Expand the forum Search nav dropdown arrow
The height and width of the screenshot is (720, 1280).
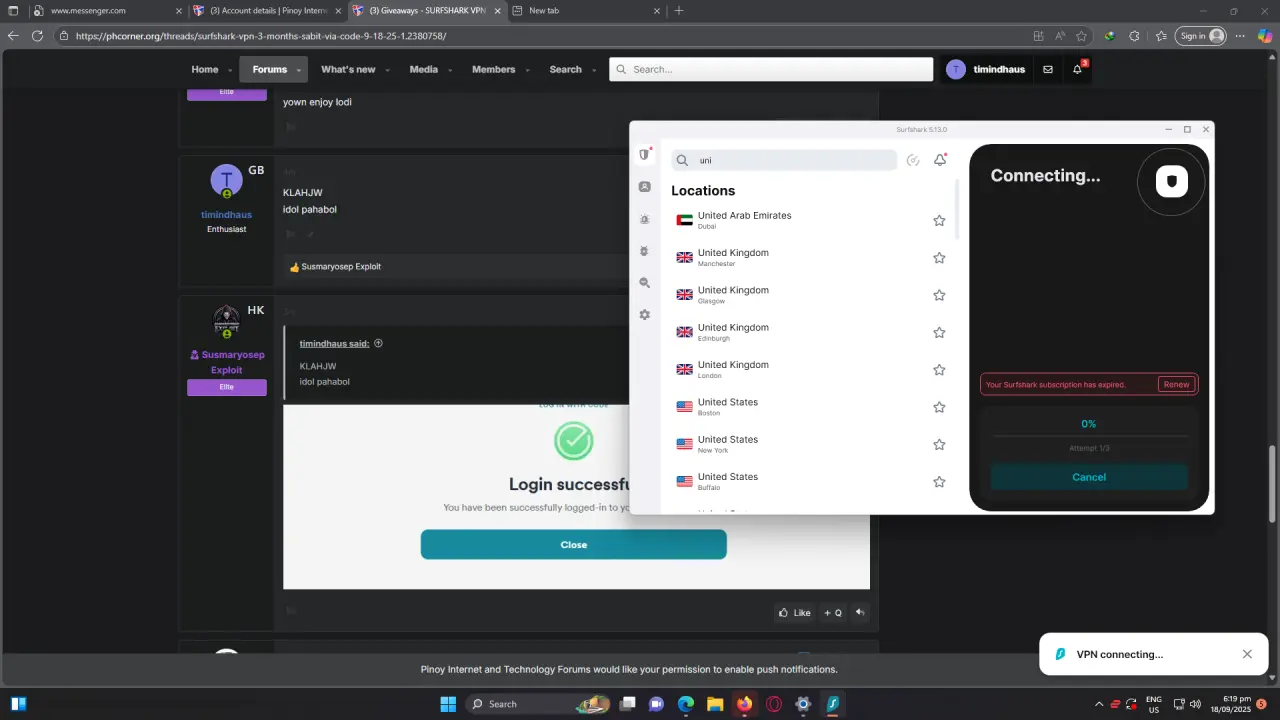click(x=594, y=70)
